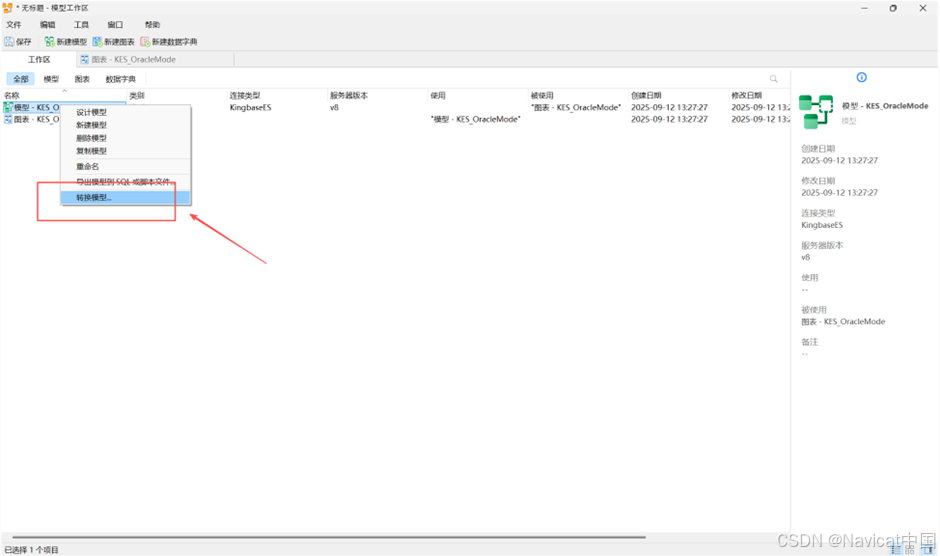The image size is (940, 556).
Task: Click 图表 - KES_OracleMode under 被使用 in details
Action: click(843, 321)
